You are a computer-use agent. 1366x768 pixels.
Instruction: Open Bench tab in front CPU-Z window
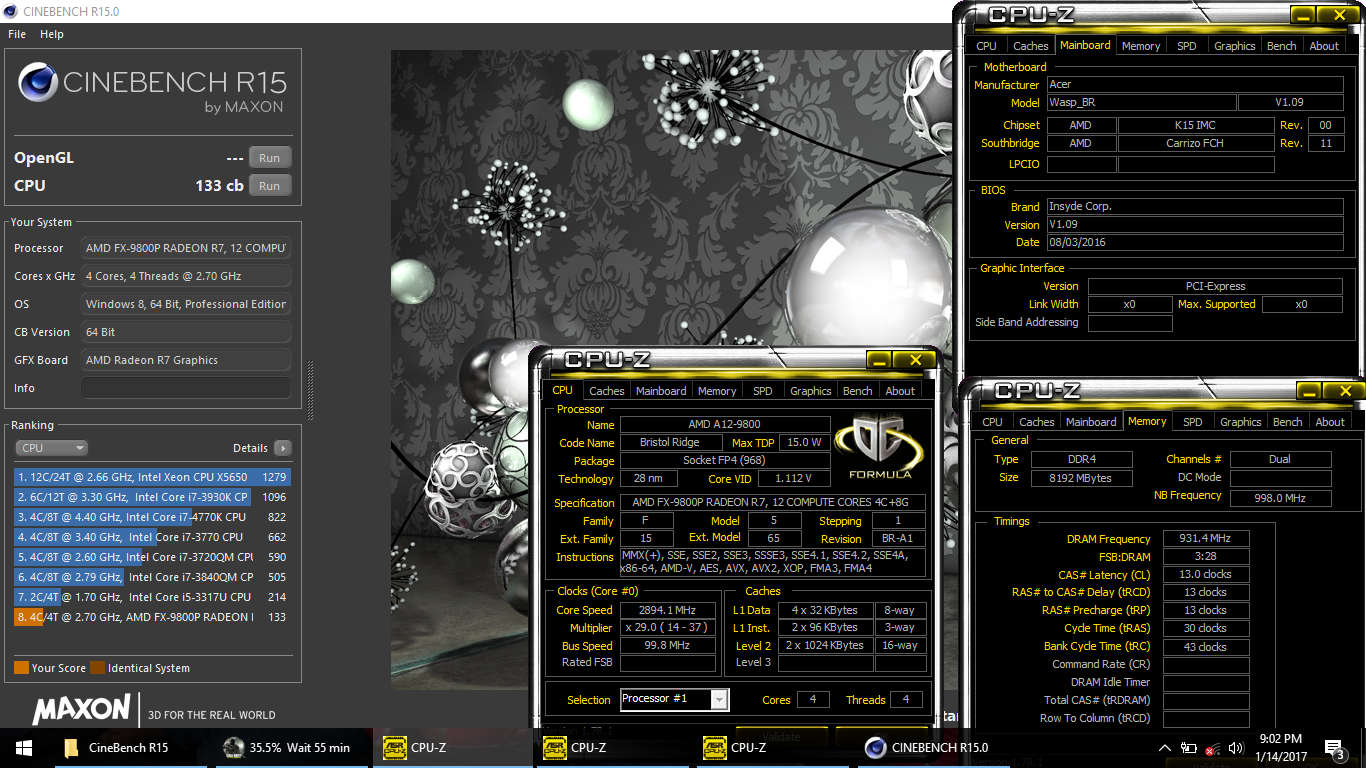click(x=858, y=391)
